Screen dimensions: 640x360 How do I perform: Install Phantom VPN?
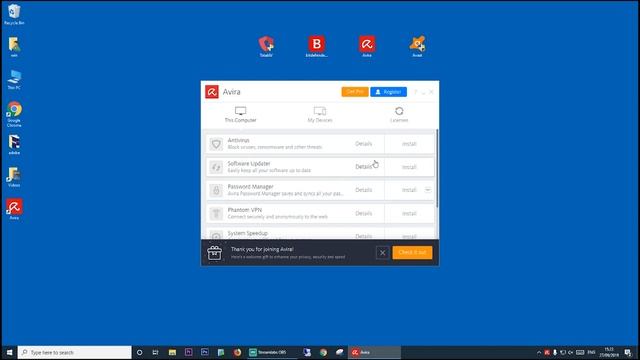tap(409, 213)
